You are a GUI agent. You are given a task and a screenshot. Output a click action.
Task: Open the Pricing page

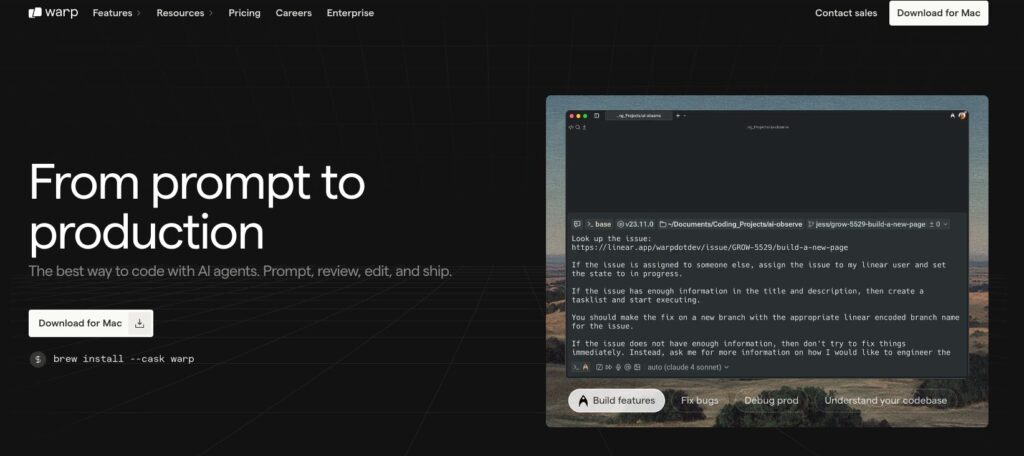[244, 13]
